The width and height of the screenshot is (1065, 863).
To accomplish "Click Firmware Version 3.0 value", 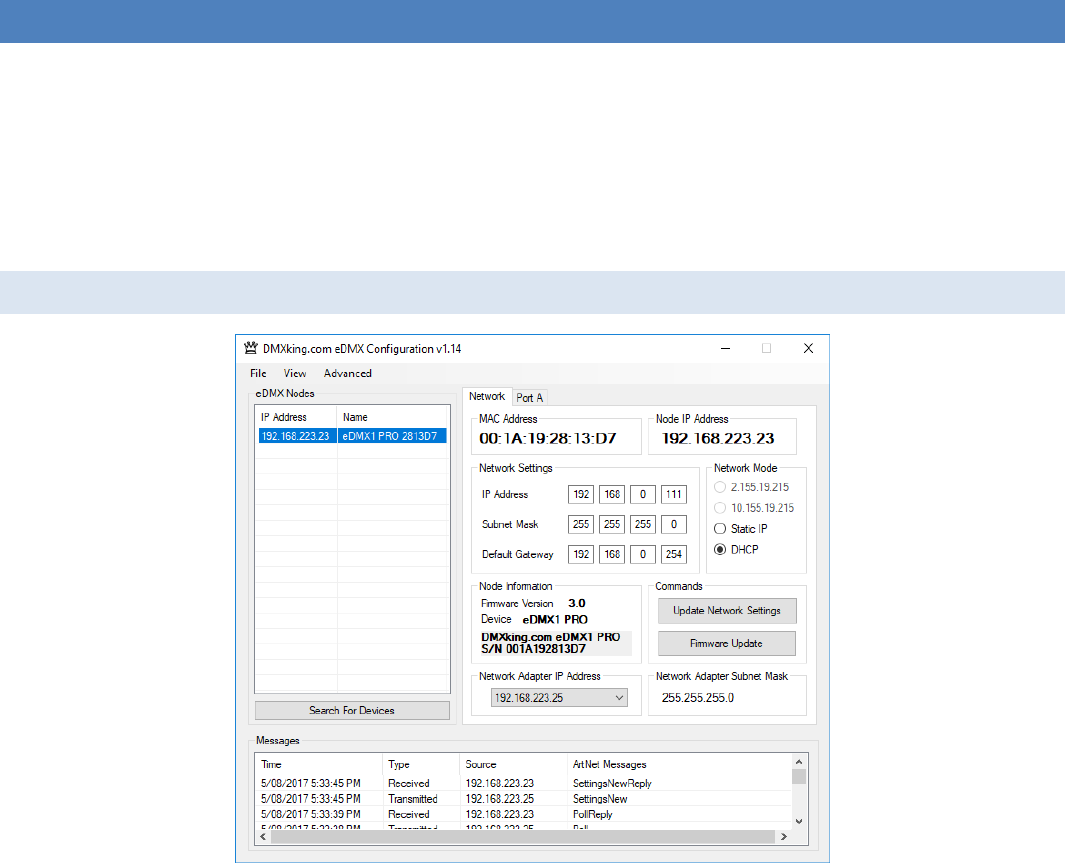I will (577, 603).
